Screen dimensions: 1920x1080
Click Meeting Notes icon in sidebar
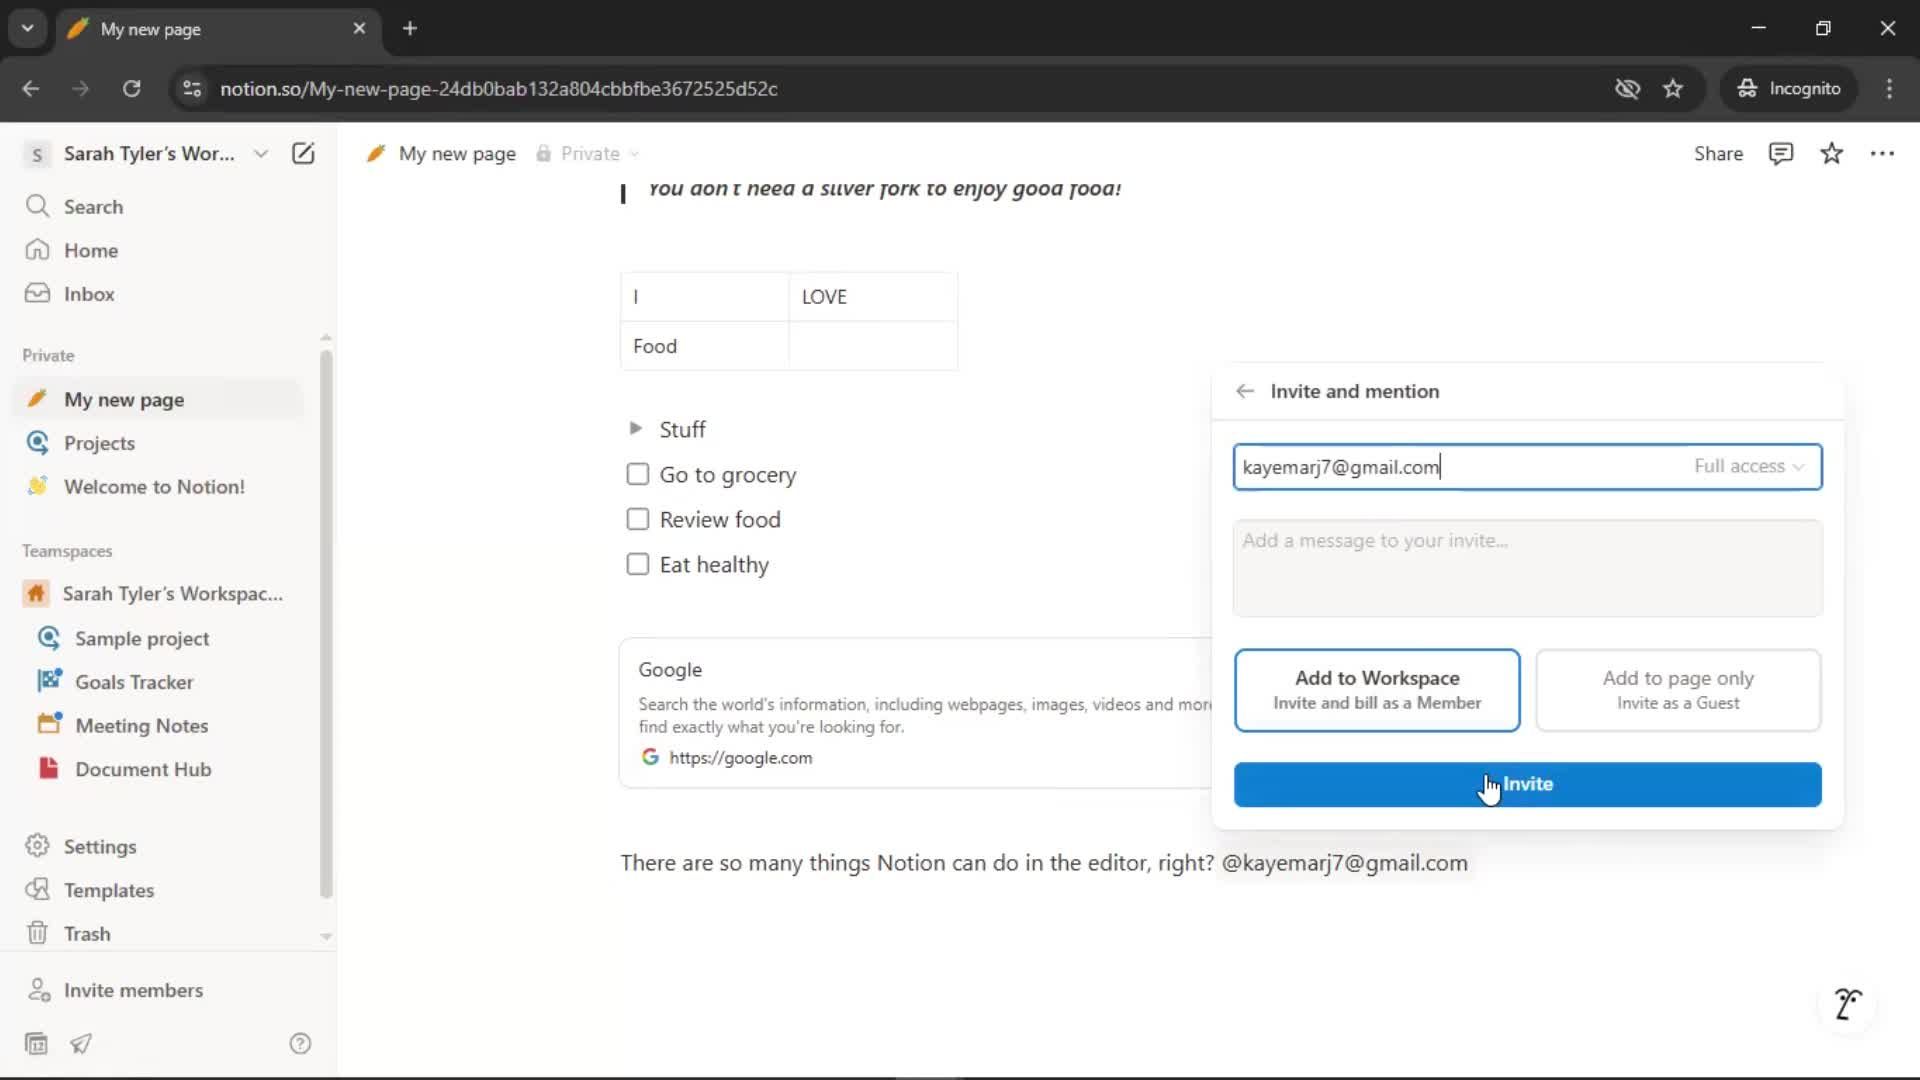[x=49, y=724]
